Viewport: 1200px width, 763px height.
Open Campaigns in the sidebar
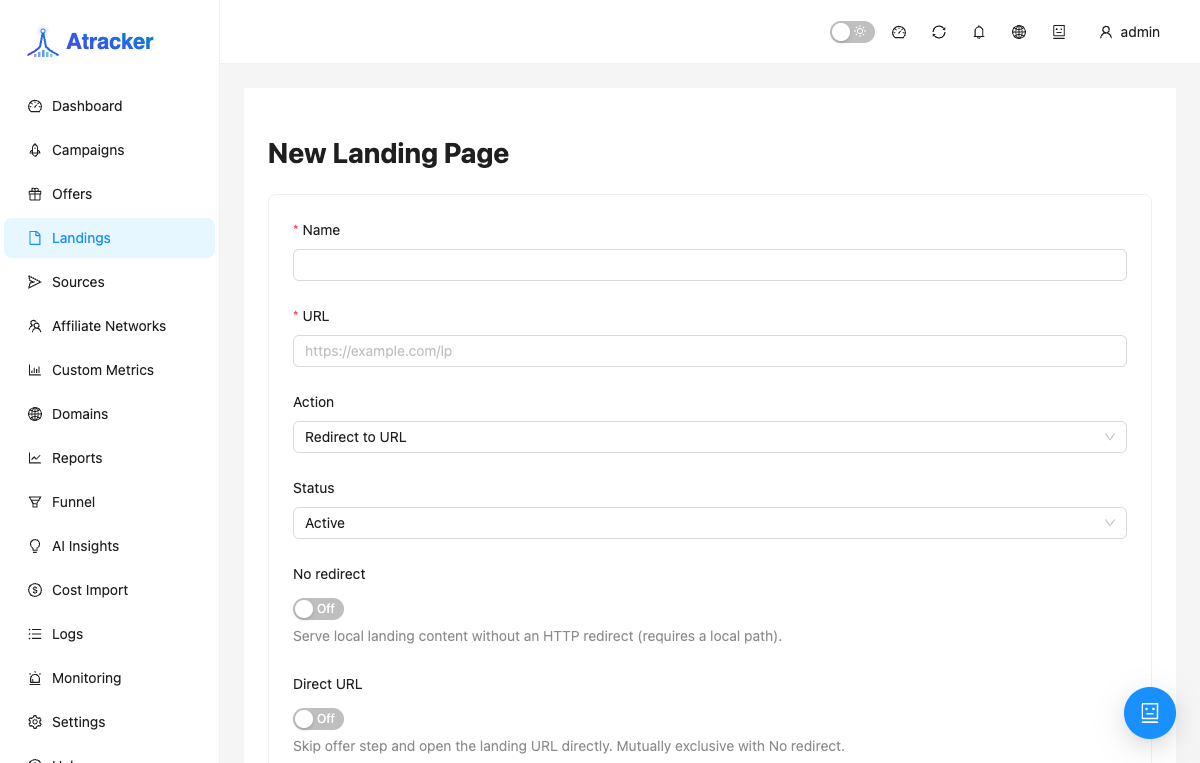(110, 150)
